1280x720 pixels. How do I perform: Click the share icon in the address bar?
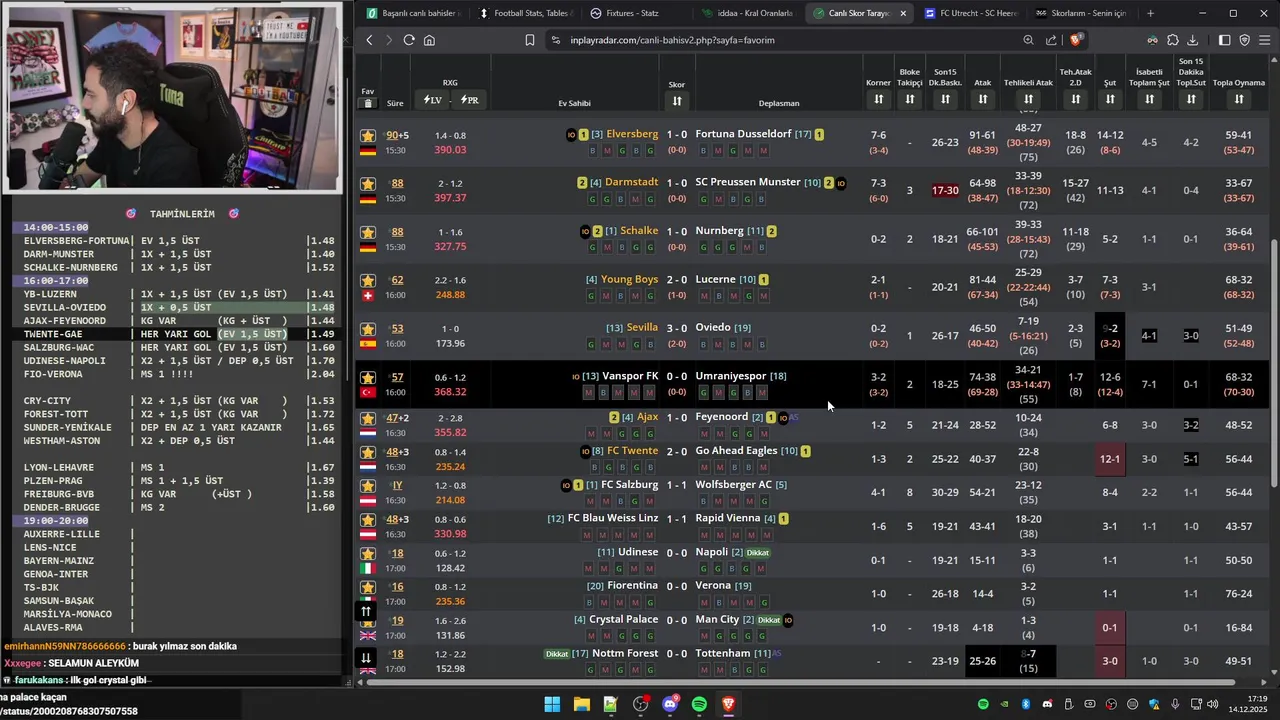coord(1051,40)
